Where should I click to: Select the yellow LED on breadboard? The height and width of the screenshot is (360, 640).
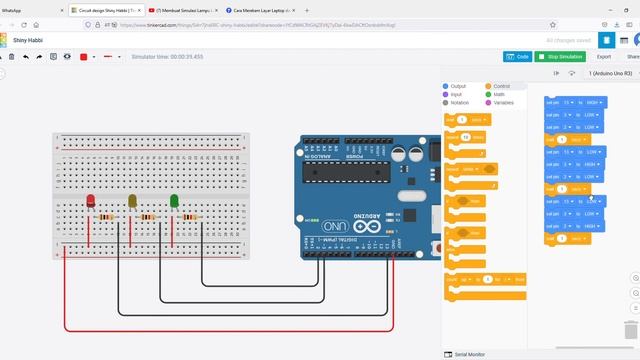[x=132, y=201]
